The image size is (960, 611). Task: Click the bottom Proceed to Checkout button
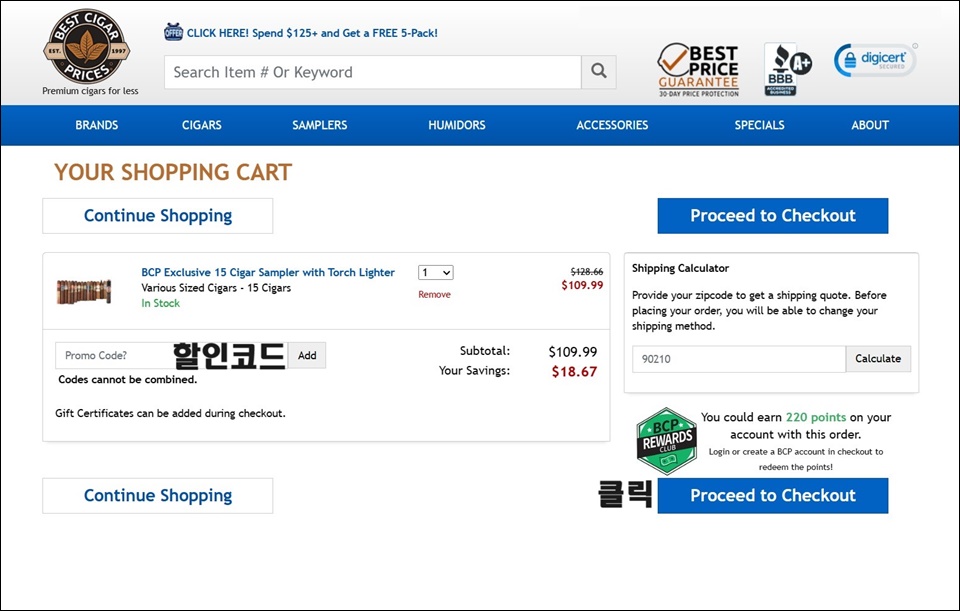pos(773,495)
